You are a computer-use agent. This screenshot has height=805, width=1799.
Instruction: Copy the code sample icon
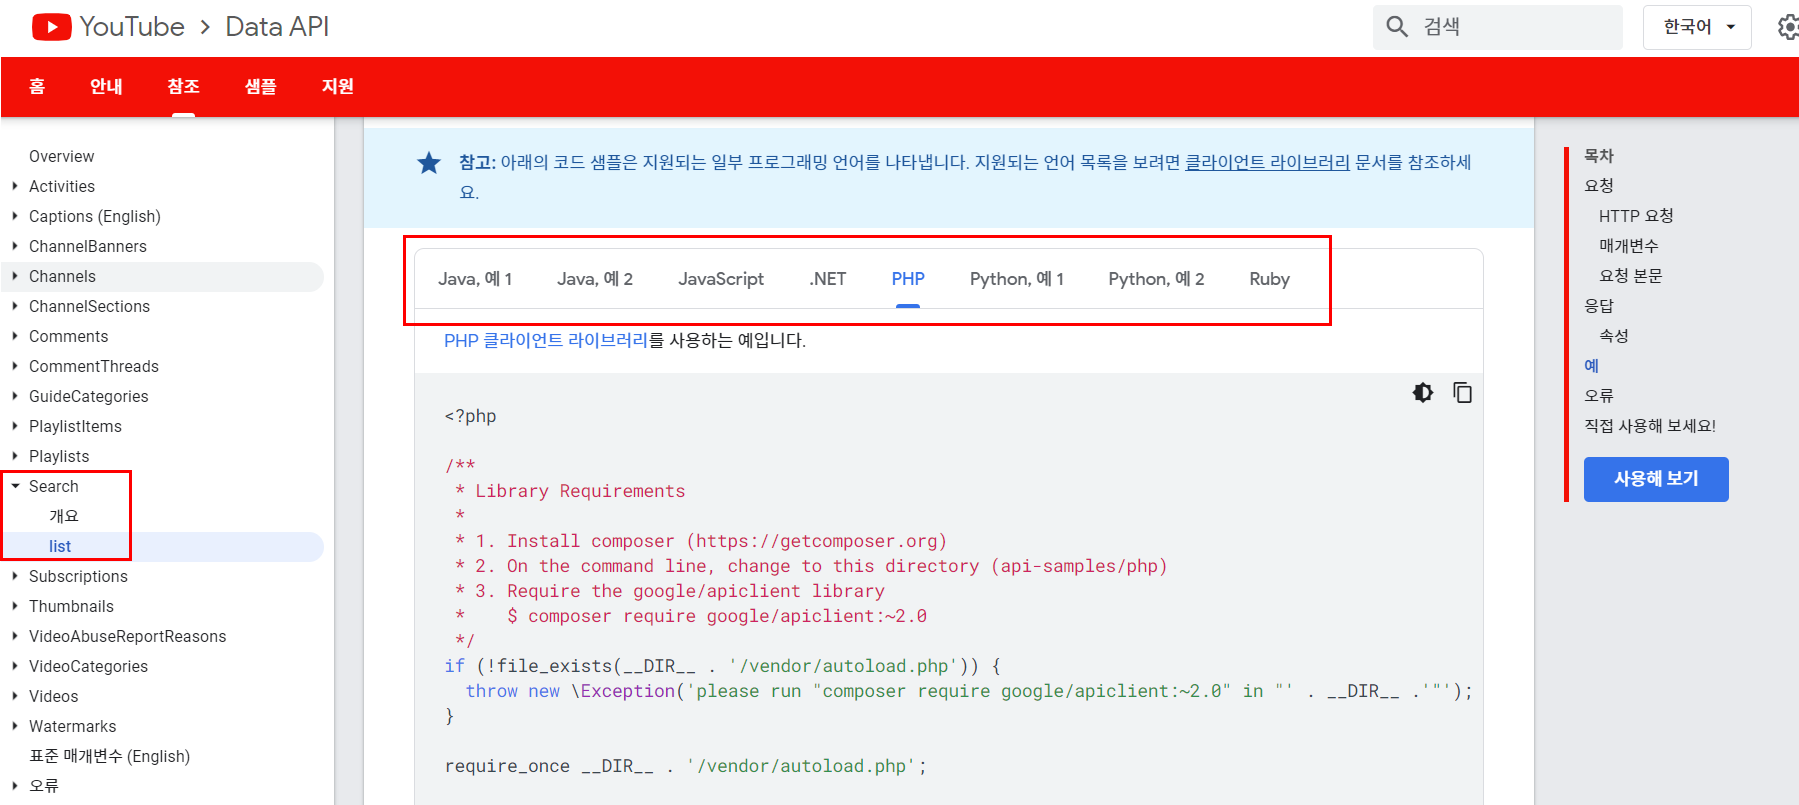[1462, 393]
